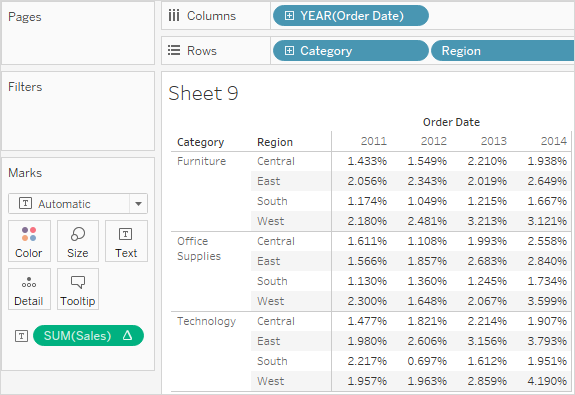Select the Region pill on Rows

coord(502,51)
